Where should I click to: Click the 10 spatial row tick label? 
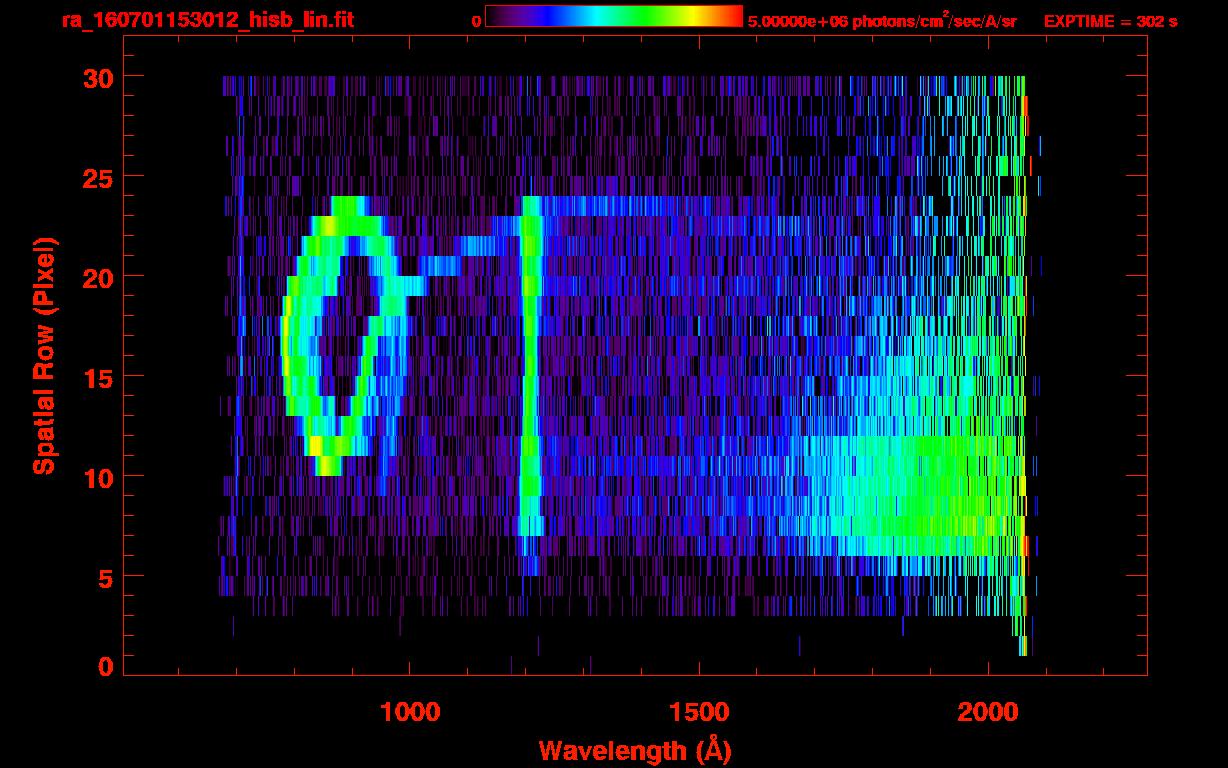coord(98,477)
